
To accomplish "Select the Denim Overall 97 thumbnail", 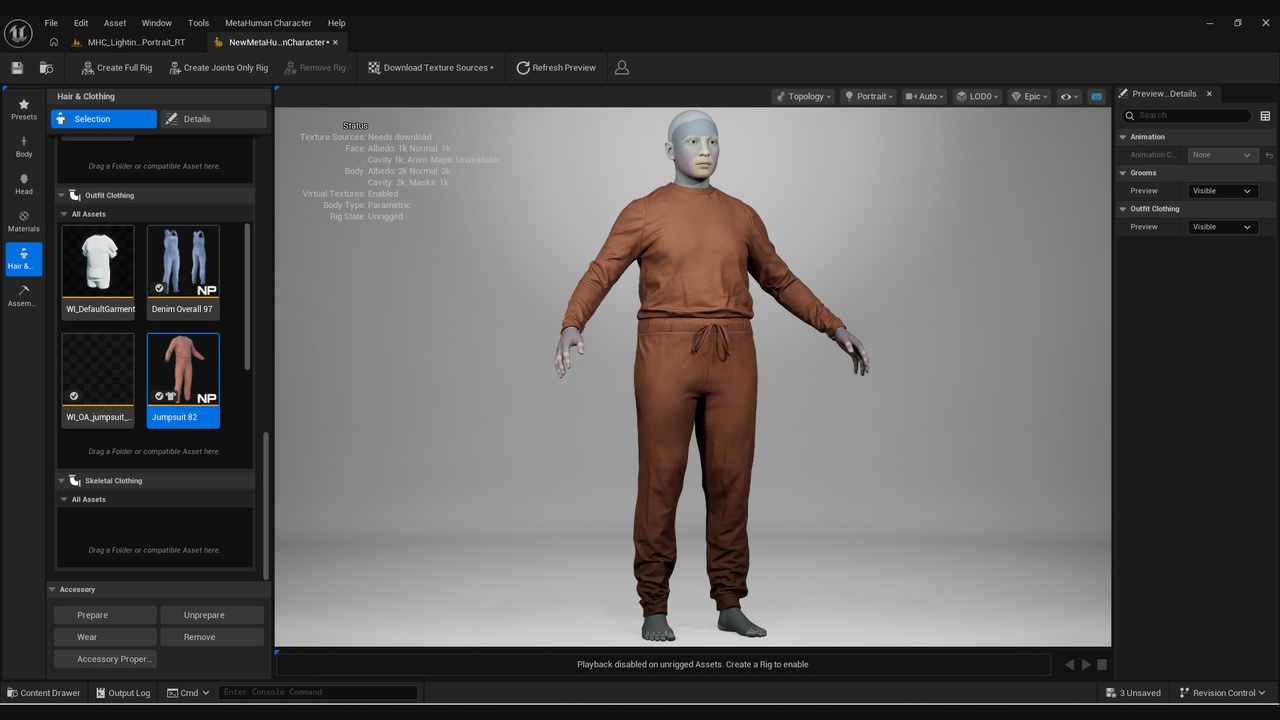I will point(183,271).
